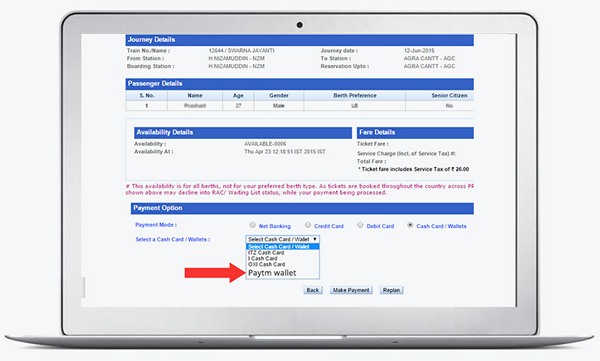Click the dropdown arrow on the wallet selector
Screen dimensions: 600x361
click(x=315, y=239)
